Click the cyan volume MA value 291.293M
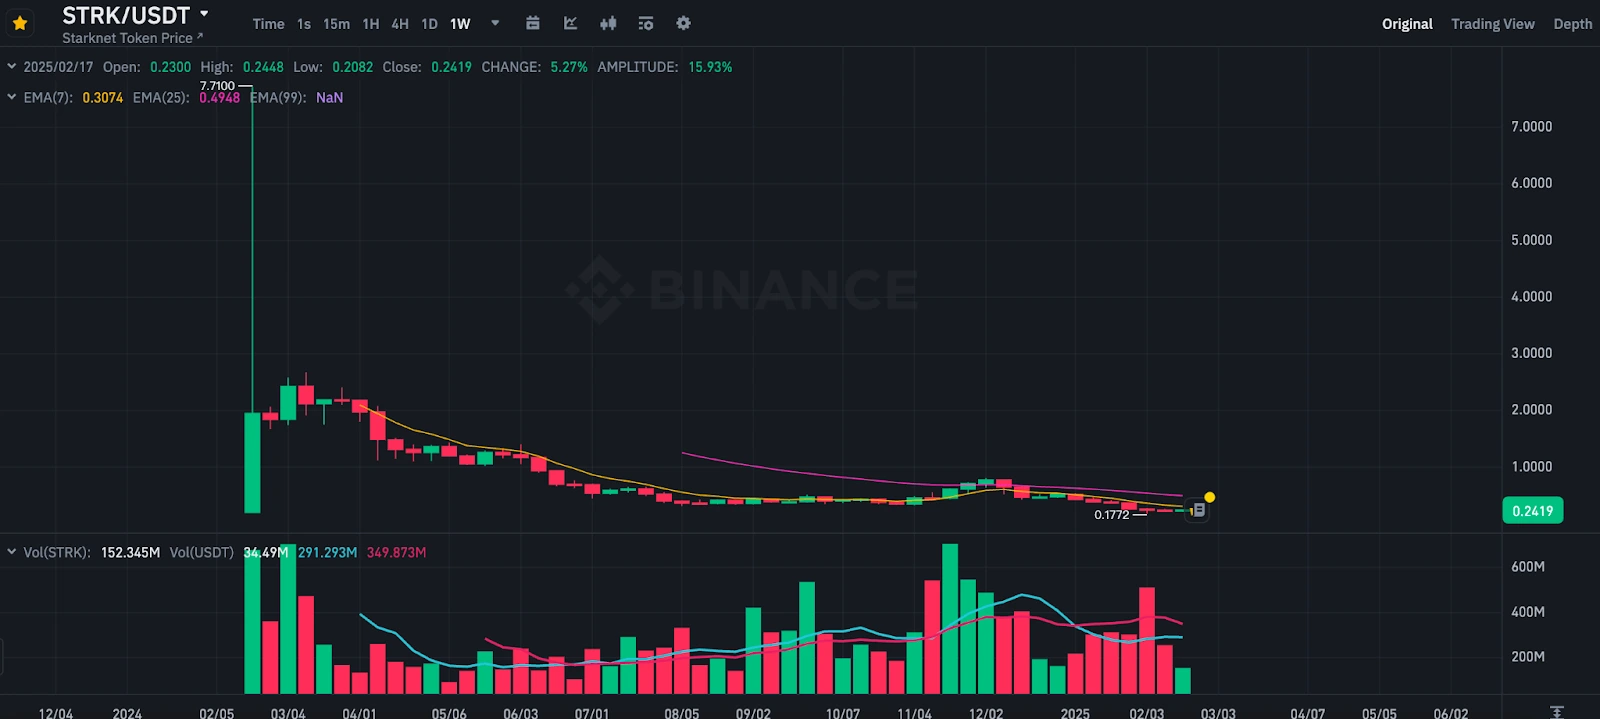This screenshot has height=719, width=1600. (327, 553)
